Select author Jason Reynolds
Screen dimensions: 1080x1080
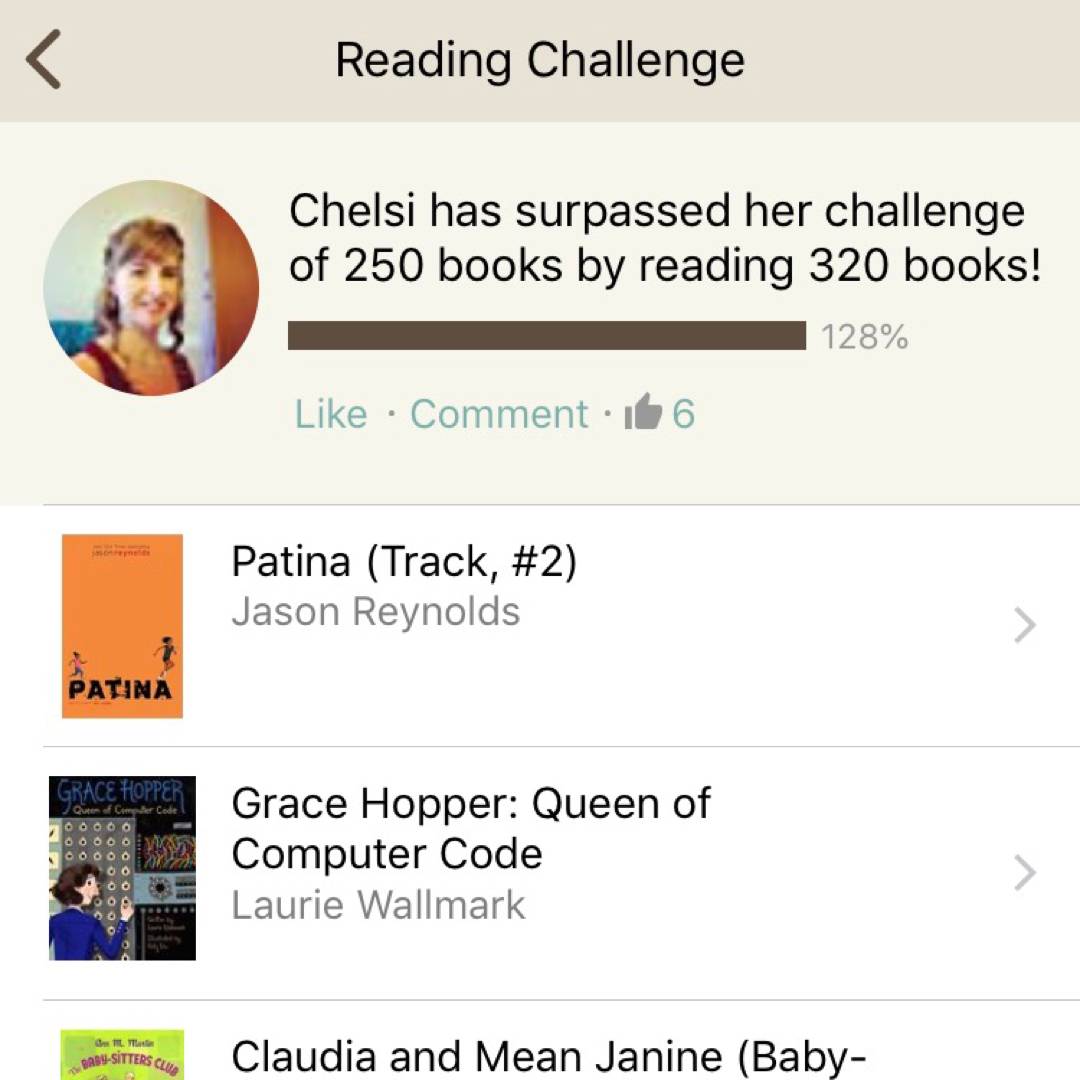point(375,612)
